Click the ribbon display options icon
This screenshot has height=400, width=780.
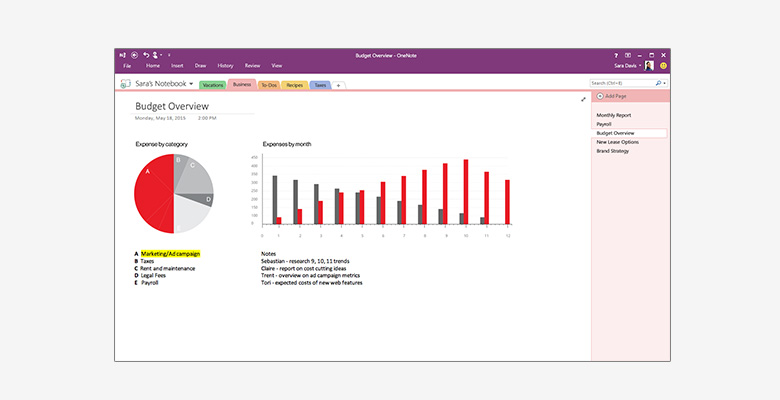point(628,54)
